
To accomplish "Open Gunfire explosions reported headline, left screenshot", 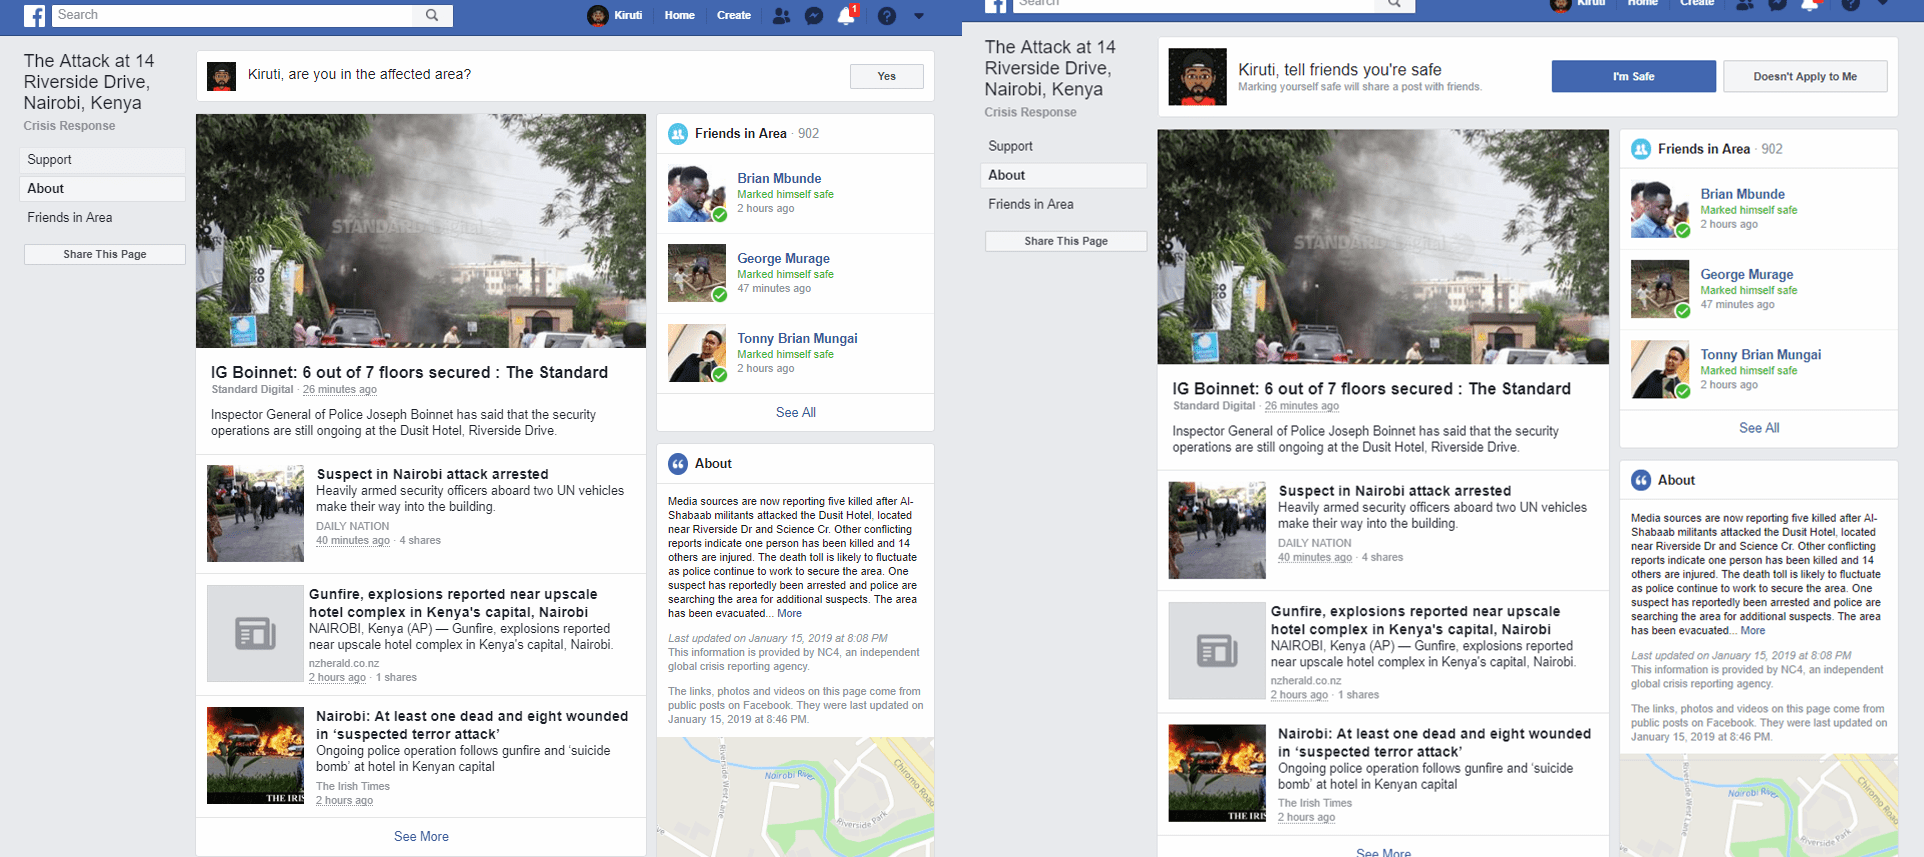I will 452,603.
